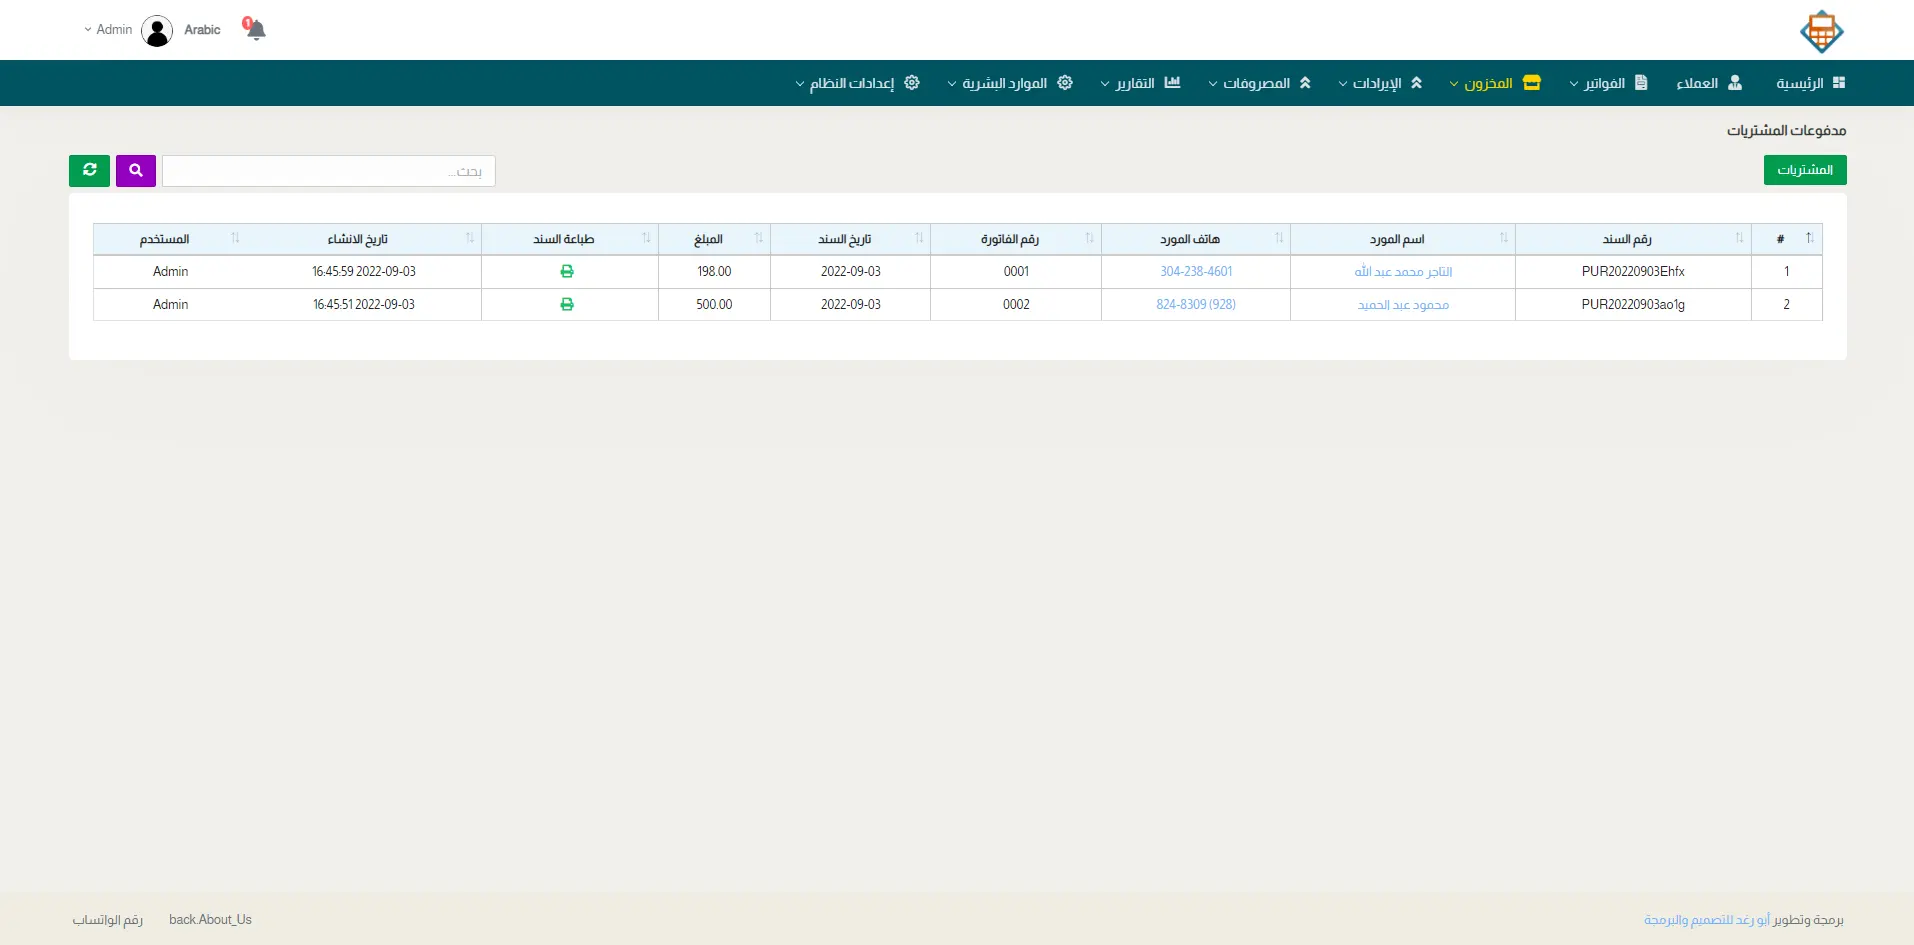Sort table by رقم السند column
Image resolution: width=1914 pixels, height=945 pixels.
pyautogui.click(x=1738, y=239)
